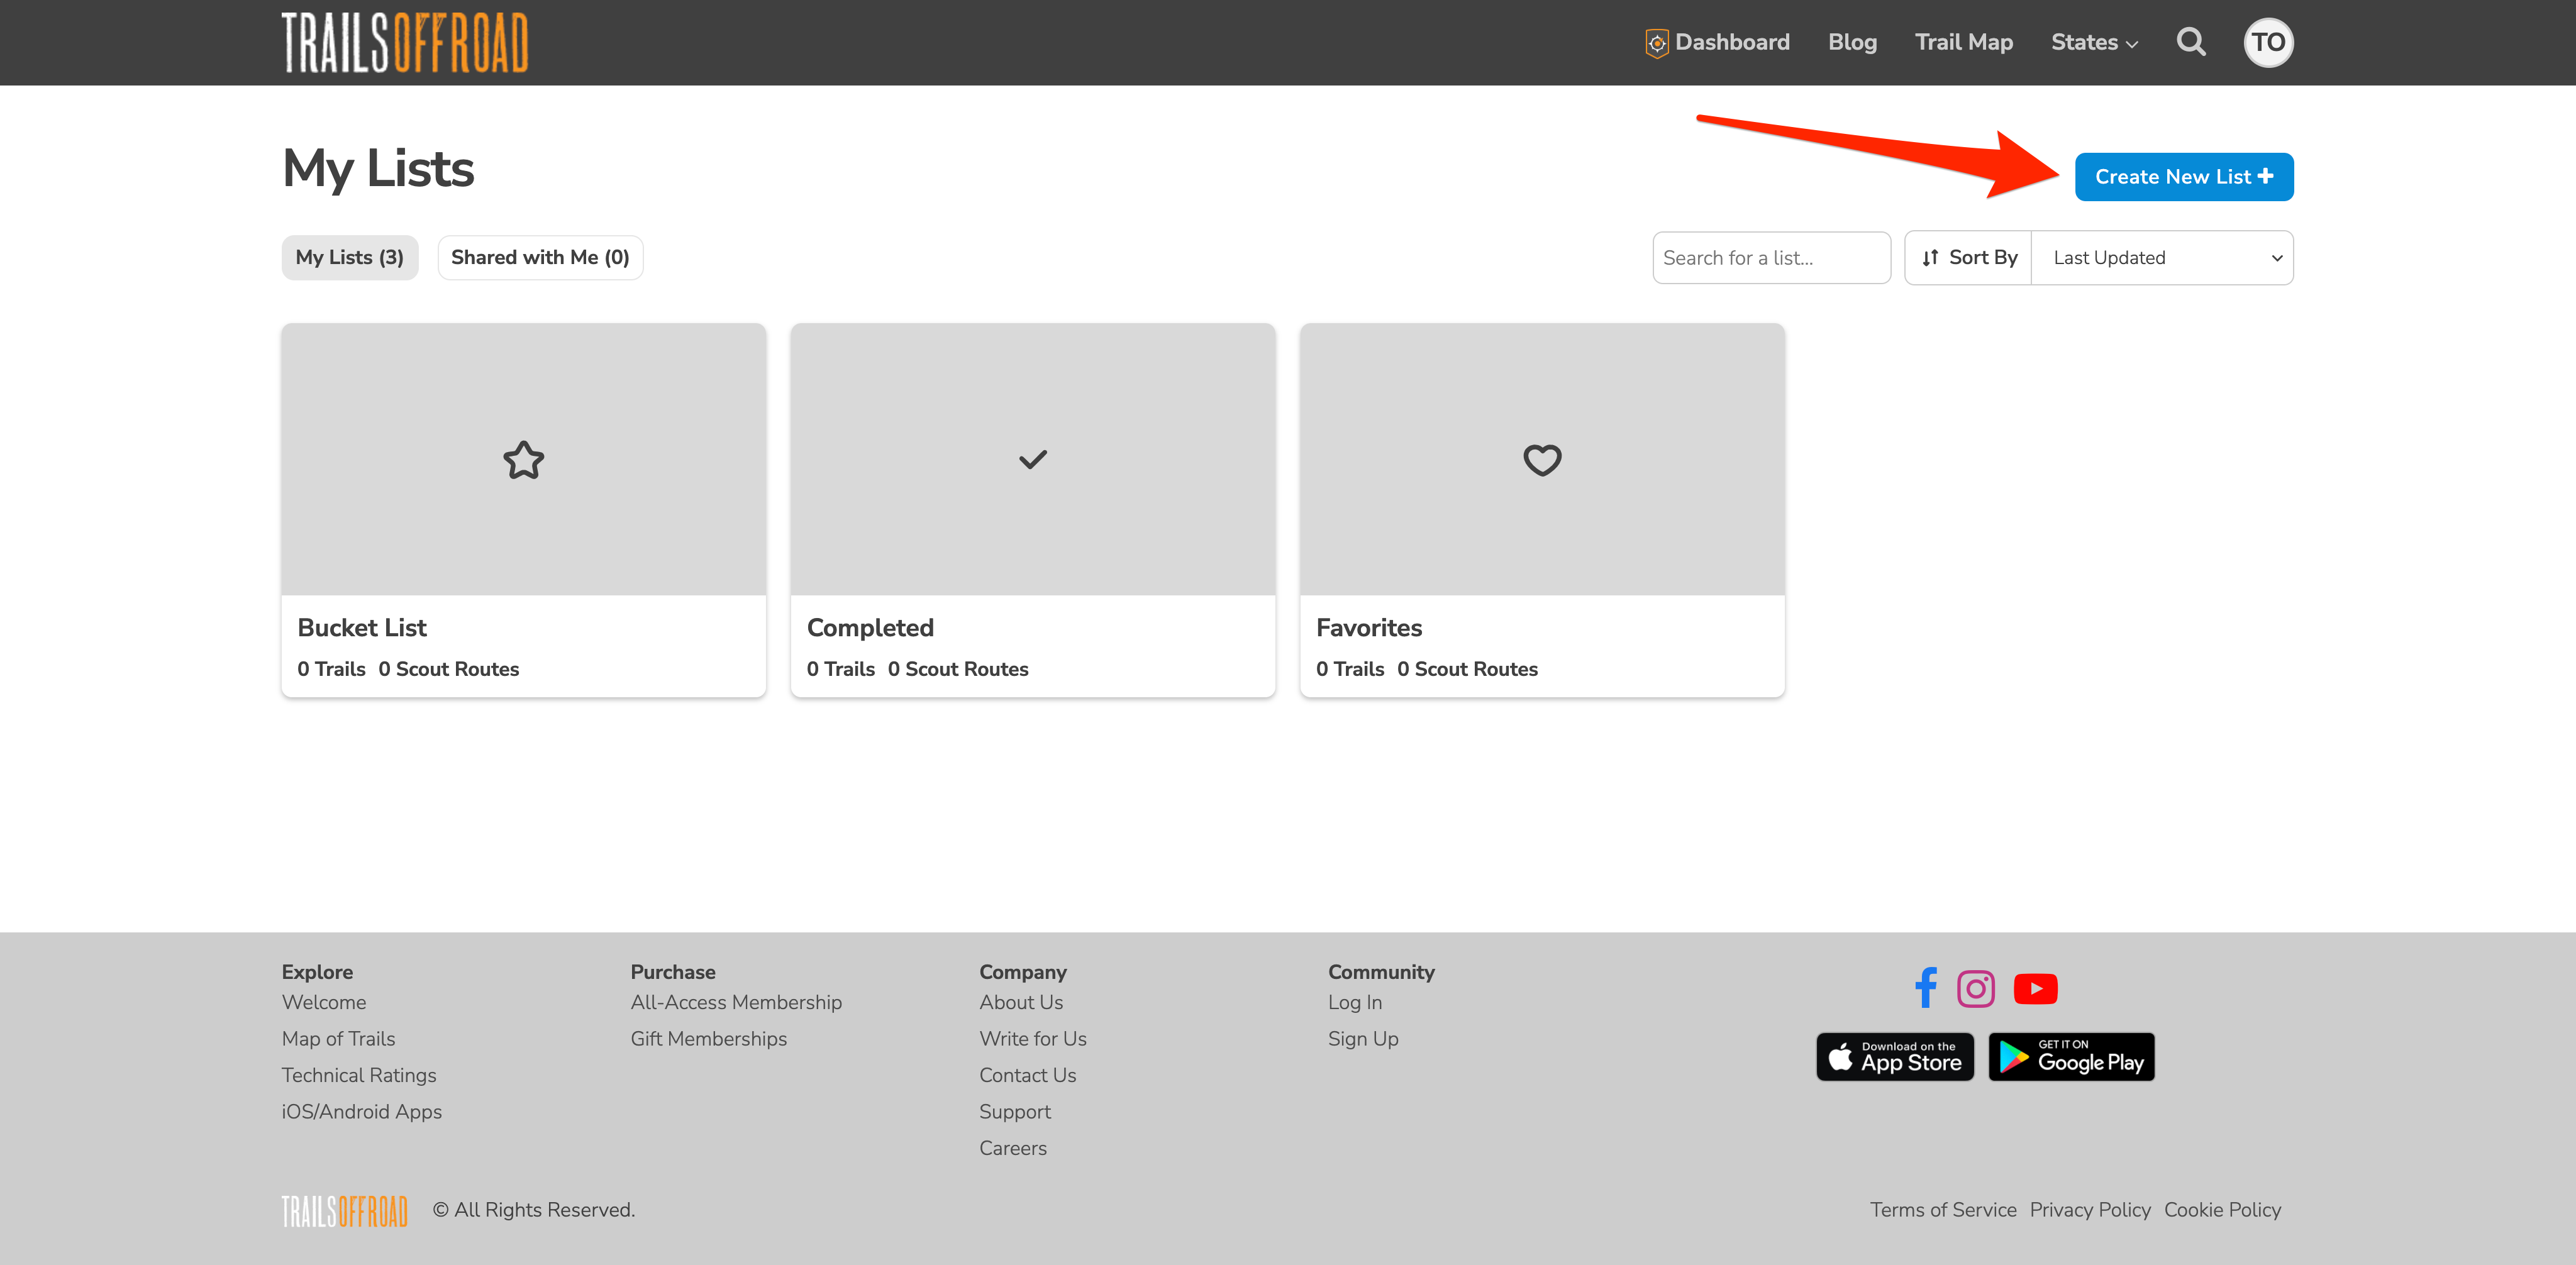Image resolution: width=2576 pixels, height=1265 pixels.
Task: Click Get it on Google Play badge
Action: 2071,1057
